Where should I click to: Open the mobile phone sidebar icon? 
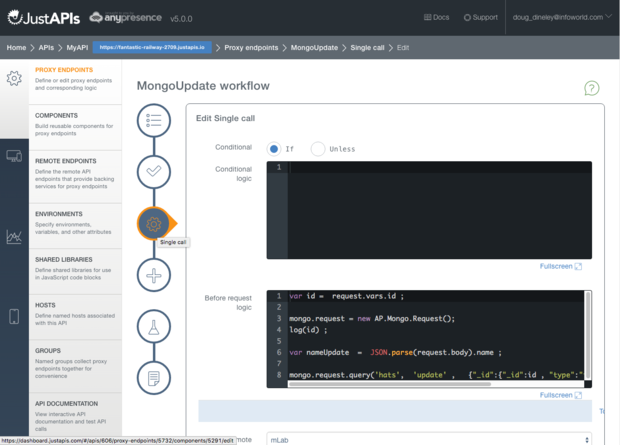[x=14, y=316]
